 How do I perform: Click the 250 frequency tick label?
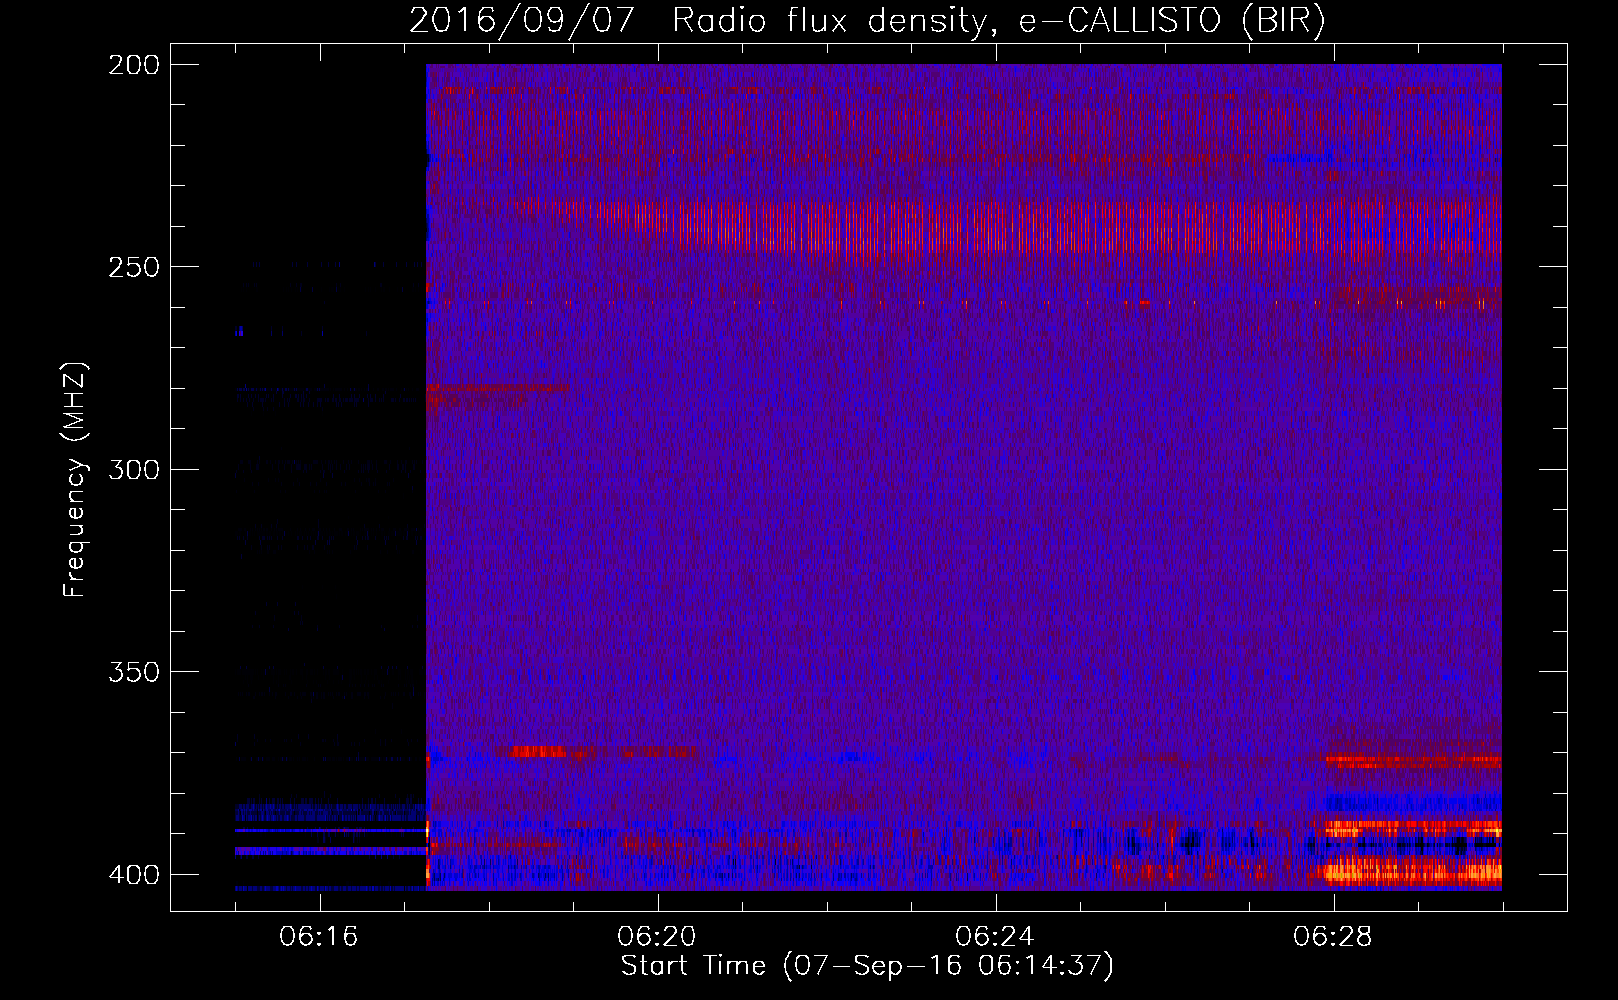click(x=134, y=267)
